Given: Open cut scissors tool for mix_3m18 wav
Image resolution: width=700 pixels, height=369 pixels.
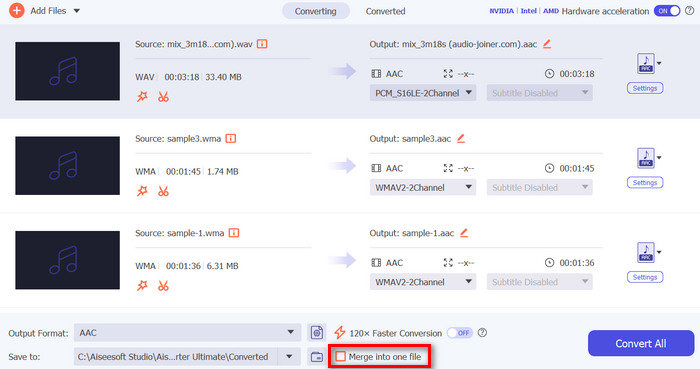Looking at the screenshot, I should [163, 97].
